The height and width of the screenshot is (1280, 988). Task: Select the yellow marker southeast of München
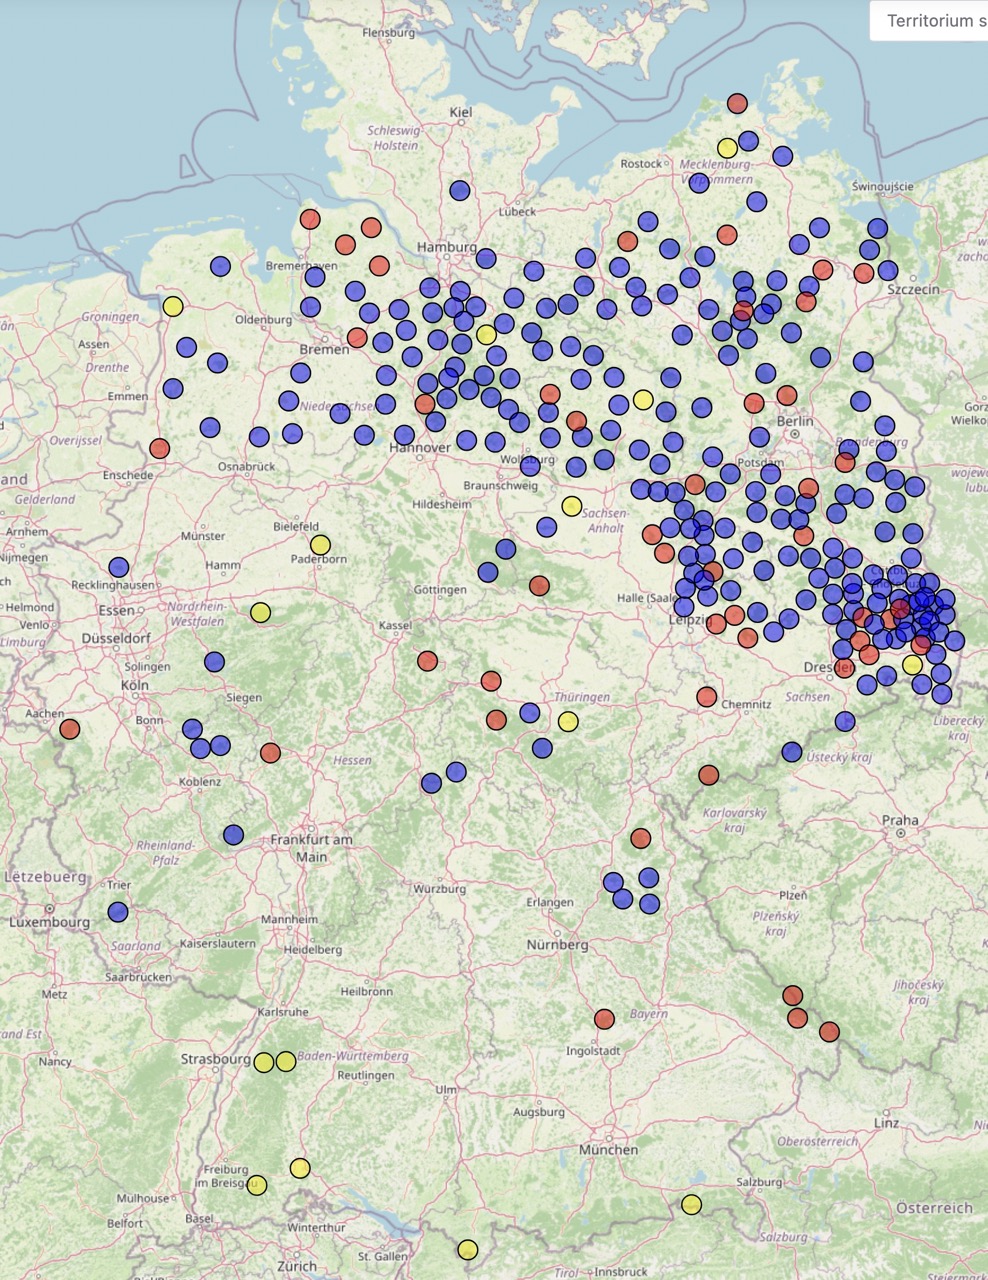tap(691, 1204)
